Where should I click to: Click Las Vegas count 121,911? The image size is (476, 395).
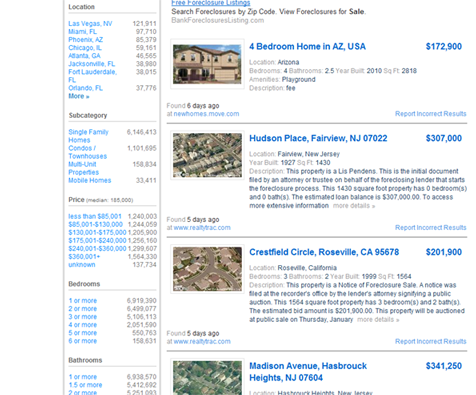point(144,24)
